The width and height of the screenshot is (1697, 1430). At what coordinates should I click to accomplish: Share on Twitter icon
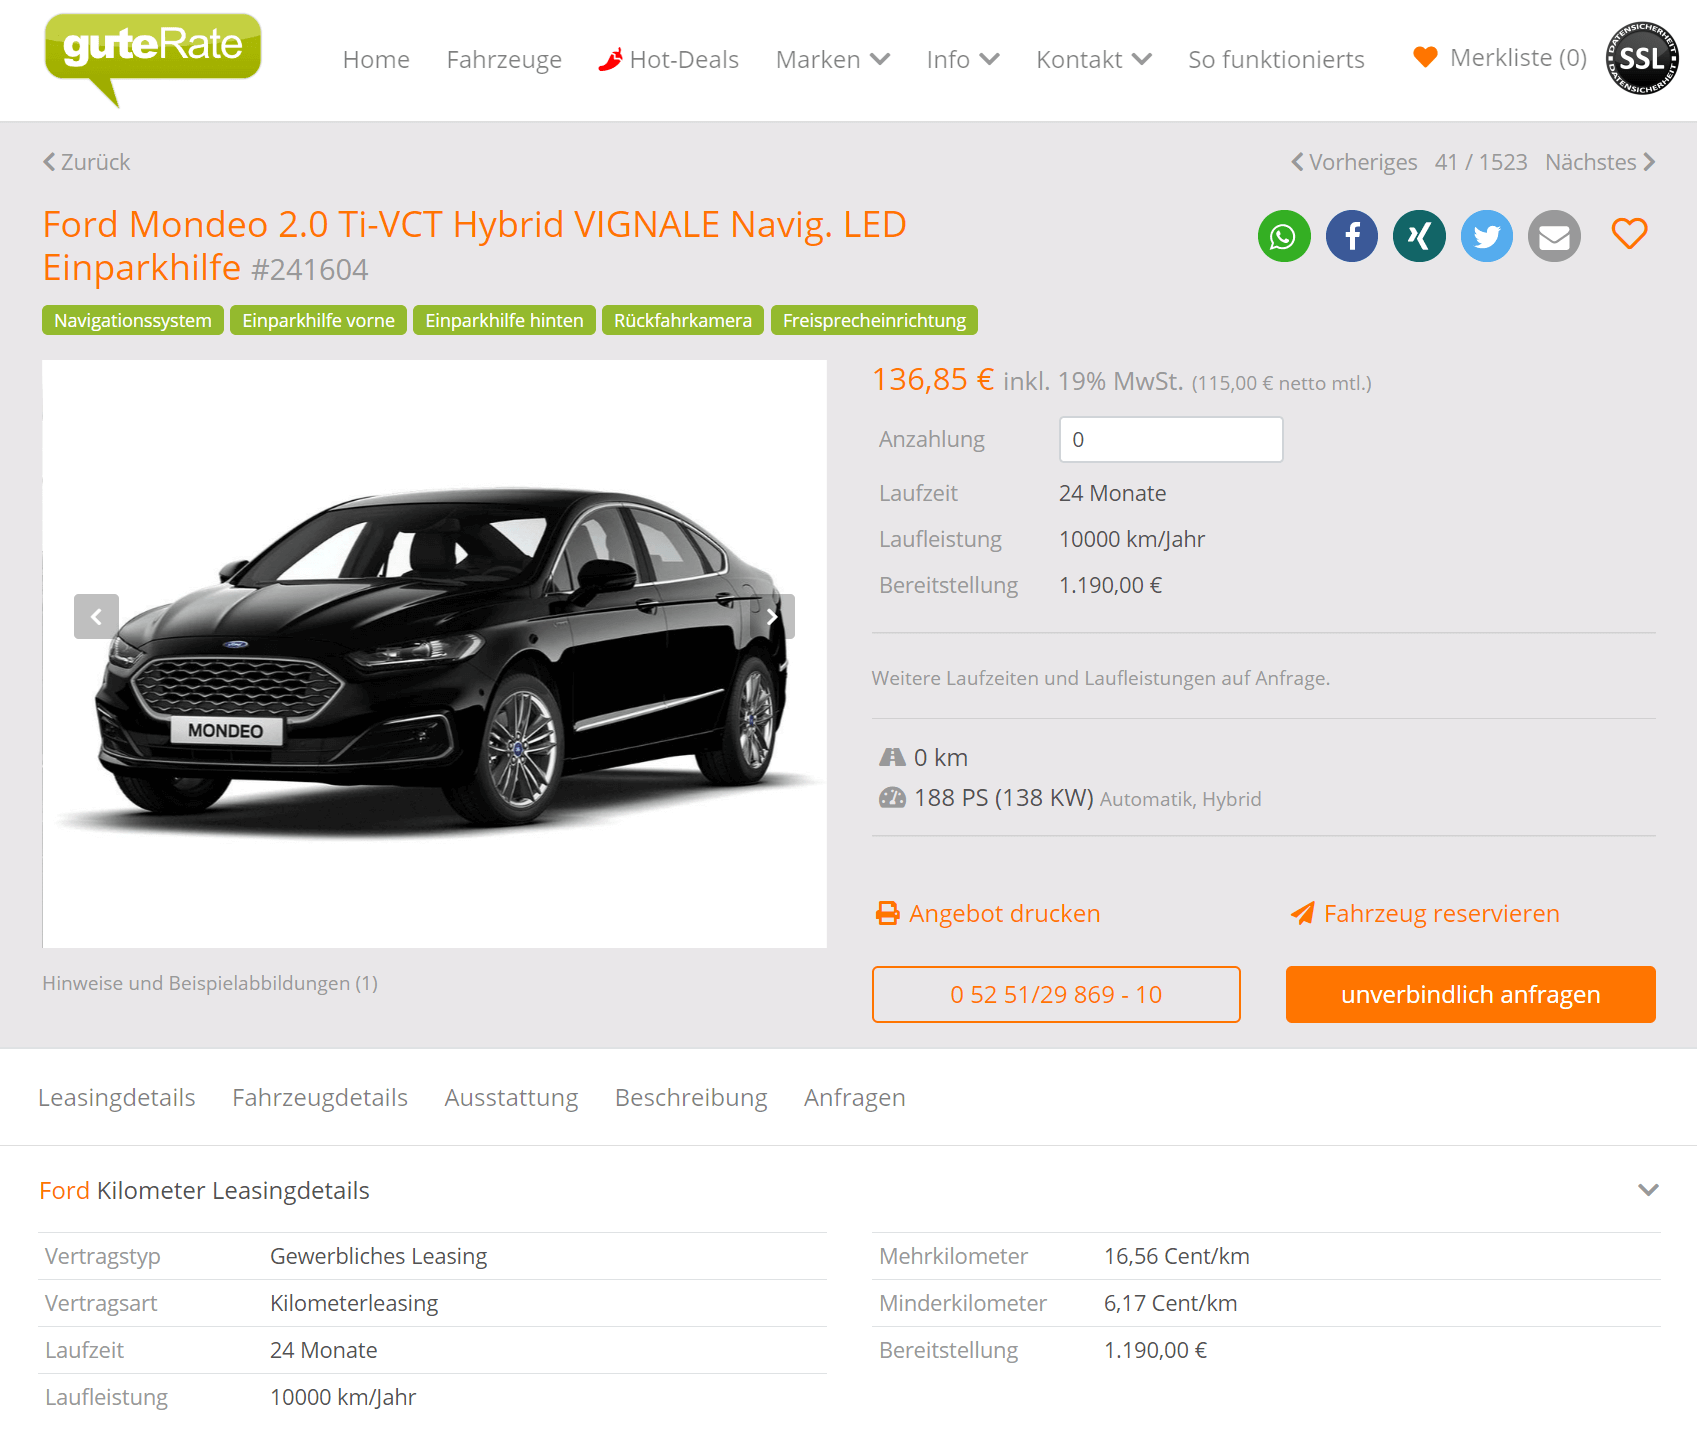click(x=1487, y=236)
